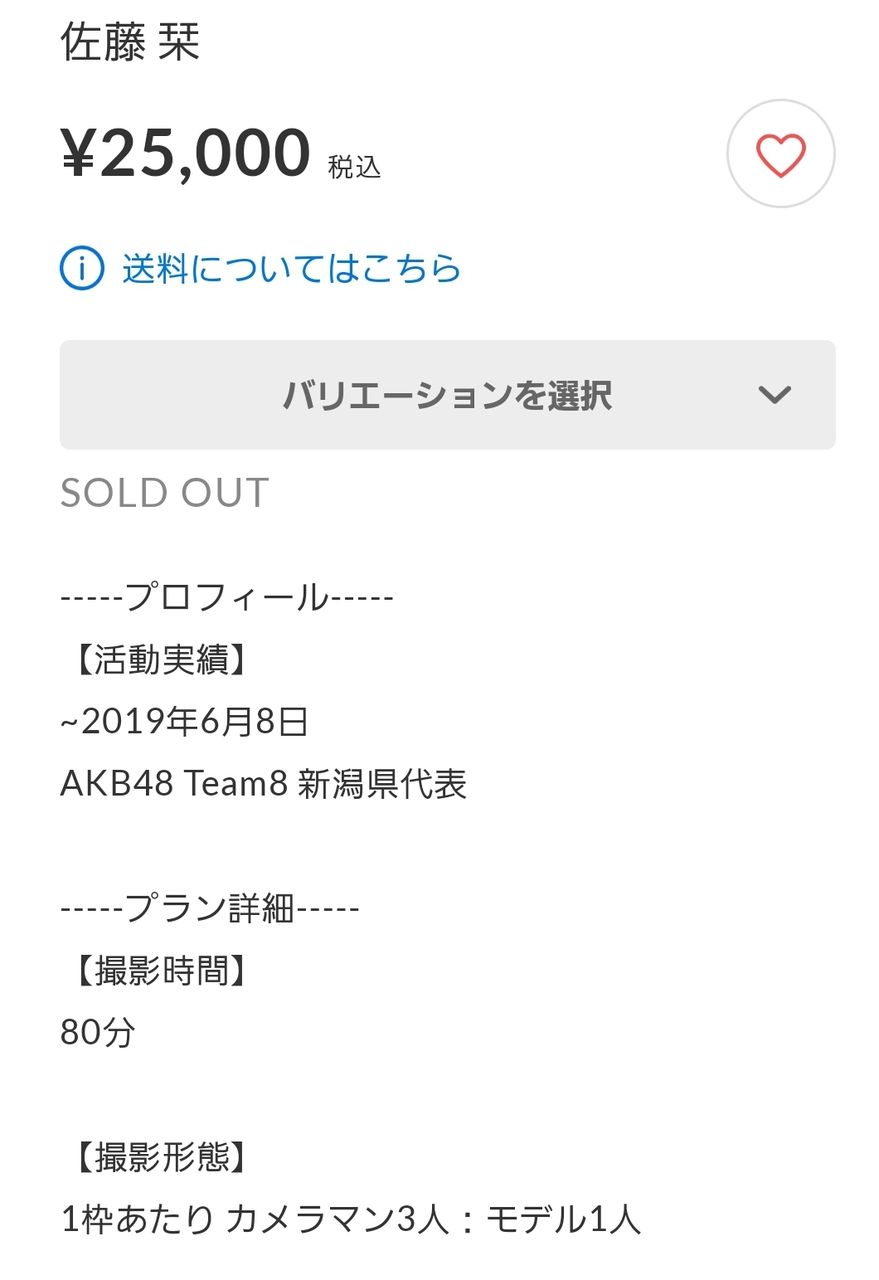Click the chevron arrow on variation selector
Viewport: 879px width, 1280px height.
(x=774, y=395)
